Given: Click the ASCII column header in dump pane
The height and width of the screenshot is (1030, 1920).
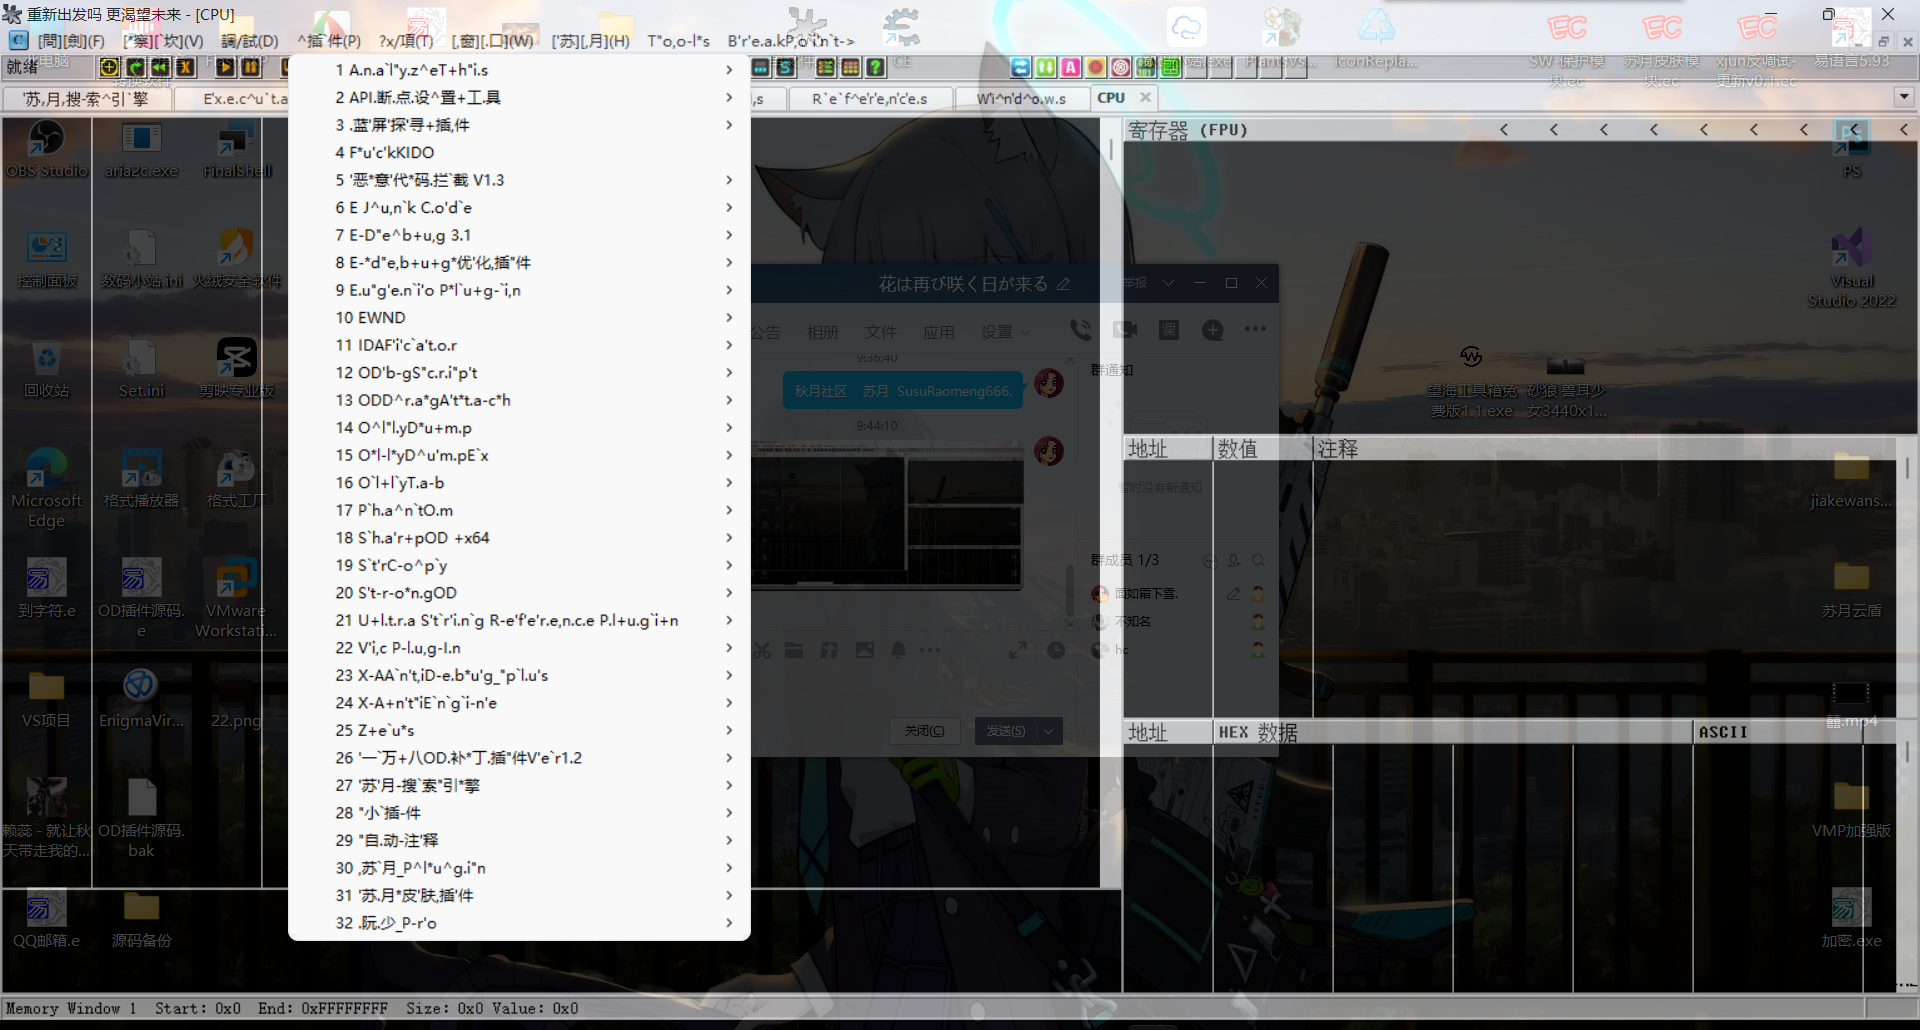Looking at the screenshot, I should click(x=1778, y=732).
